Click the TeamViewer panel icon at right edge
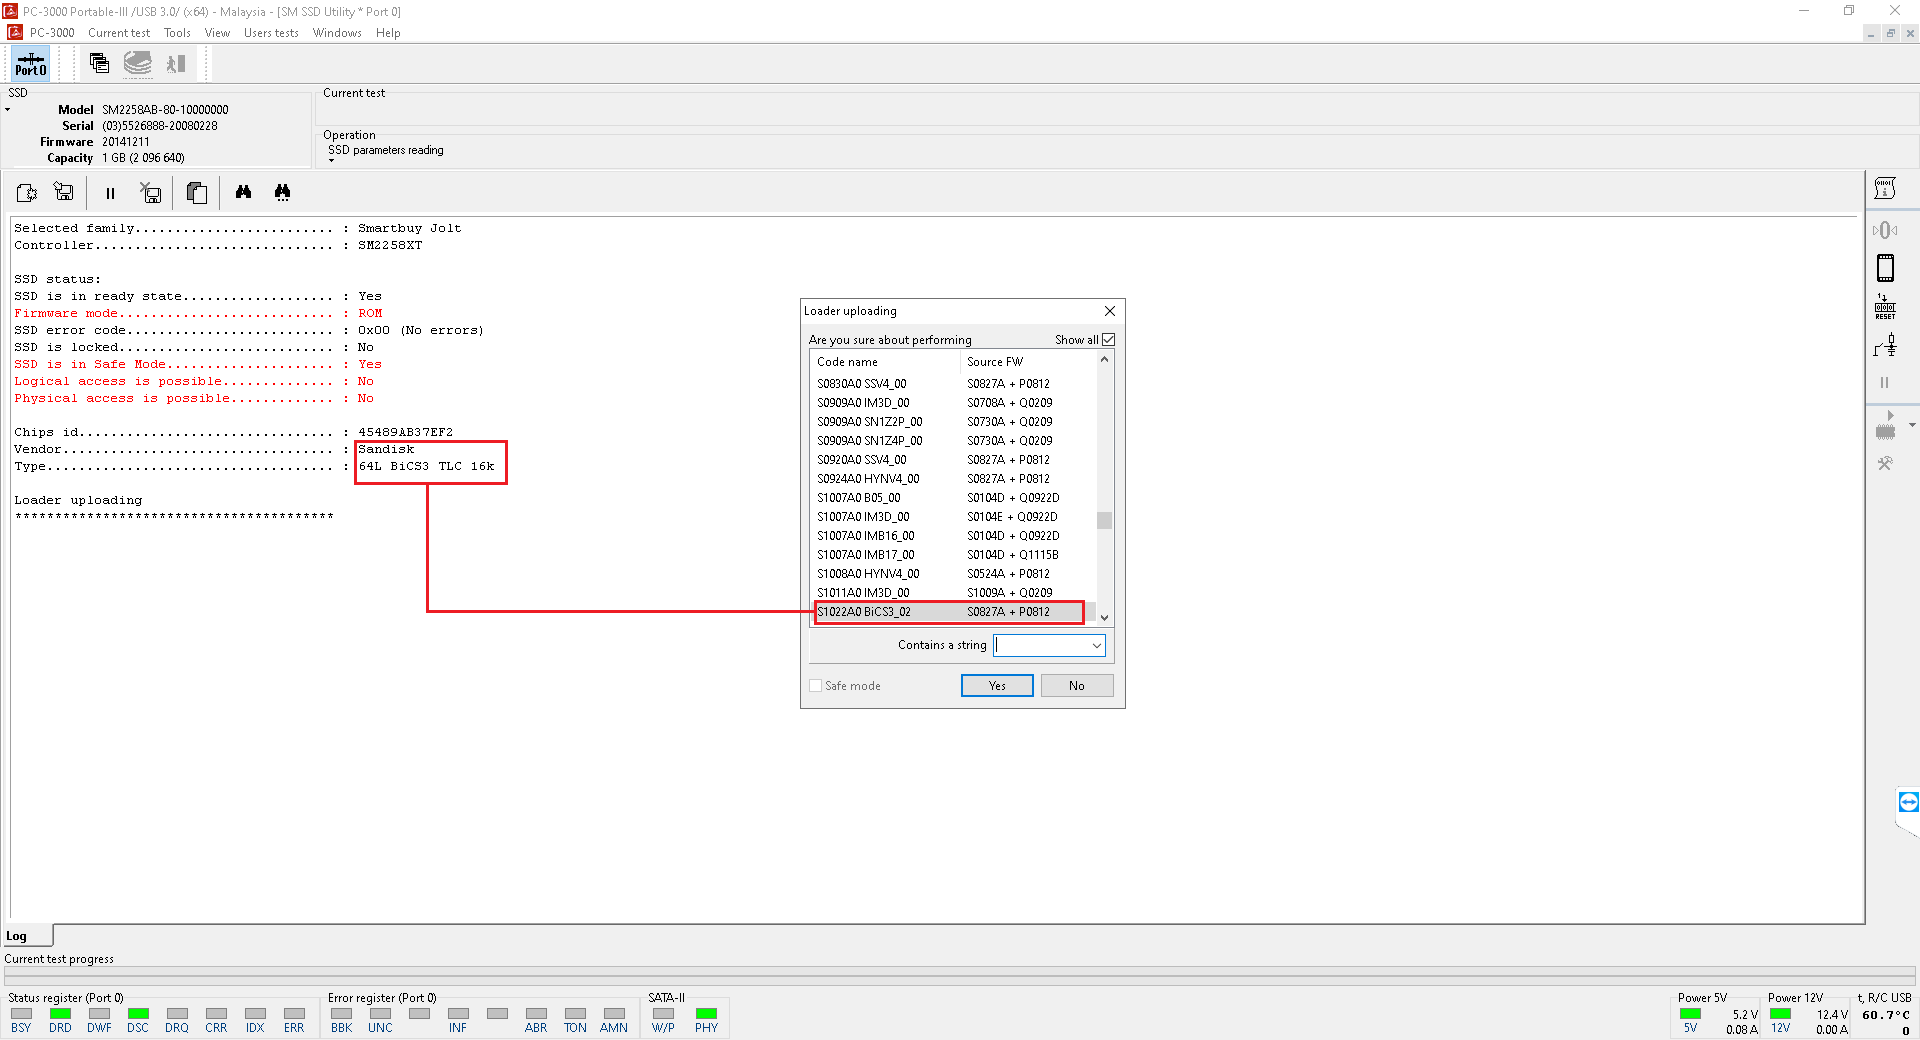1920x1040 pixels. 1908,802
